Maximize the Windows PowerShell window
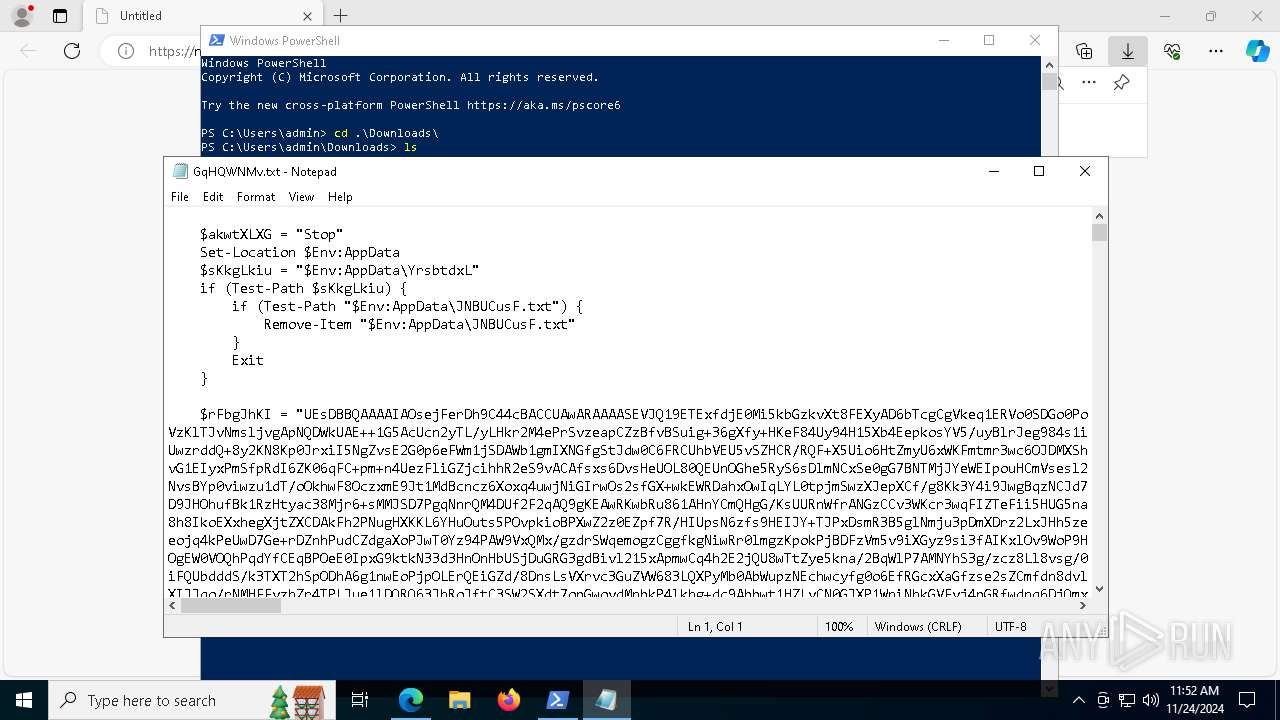The height and width of the screenshot is (720, 1280). point(989,40)
